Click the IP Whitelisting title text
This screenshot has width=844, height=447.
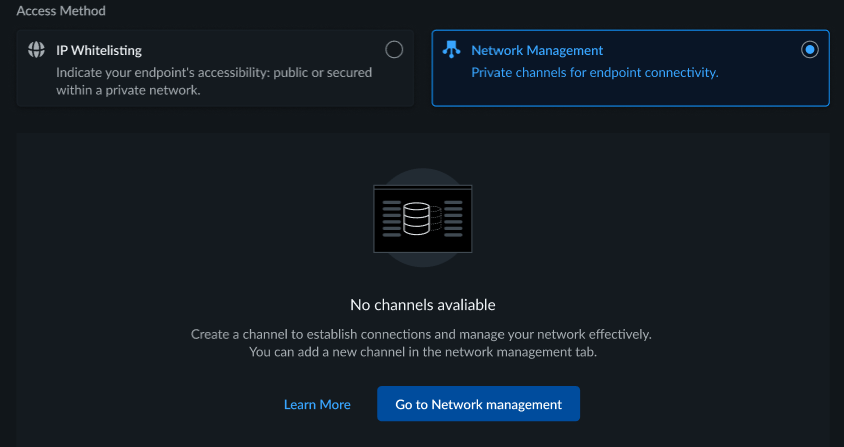[x=99, y=50]
